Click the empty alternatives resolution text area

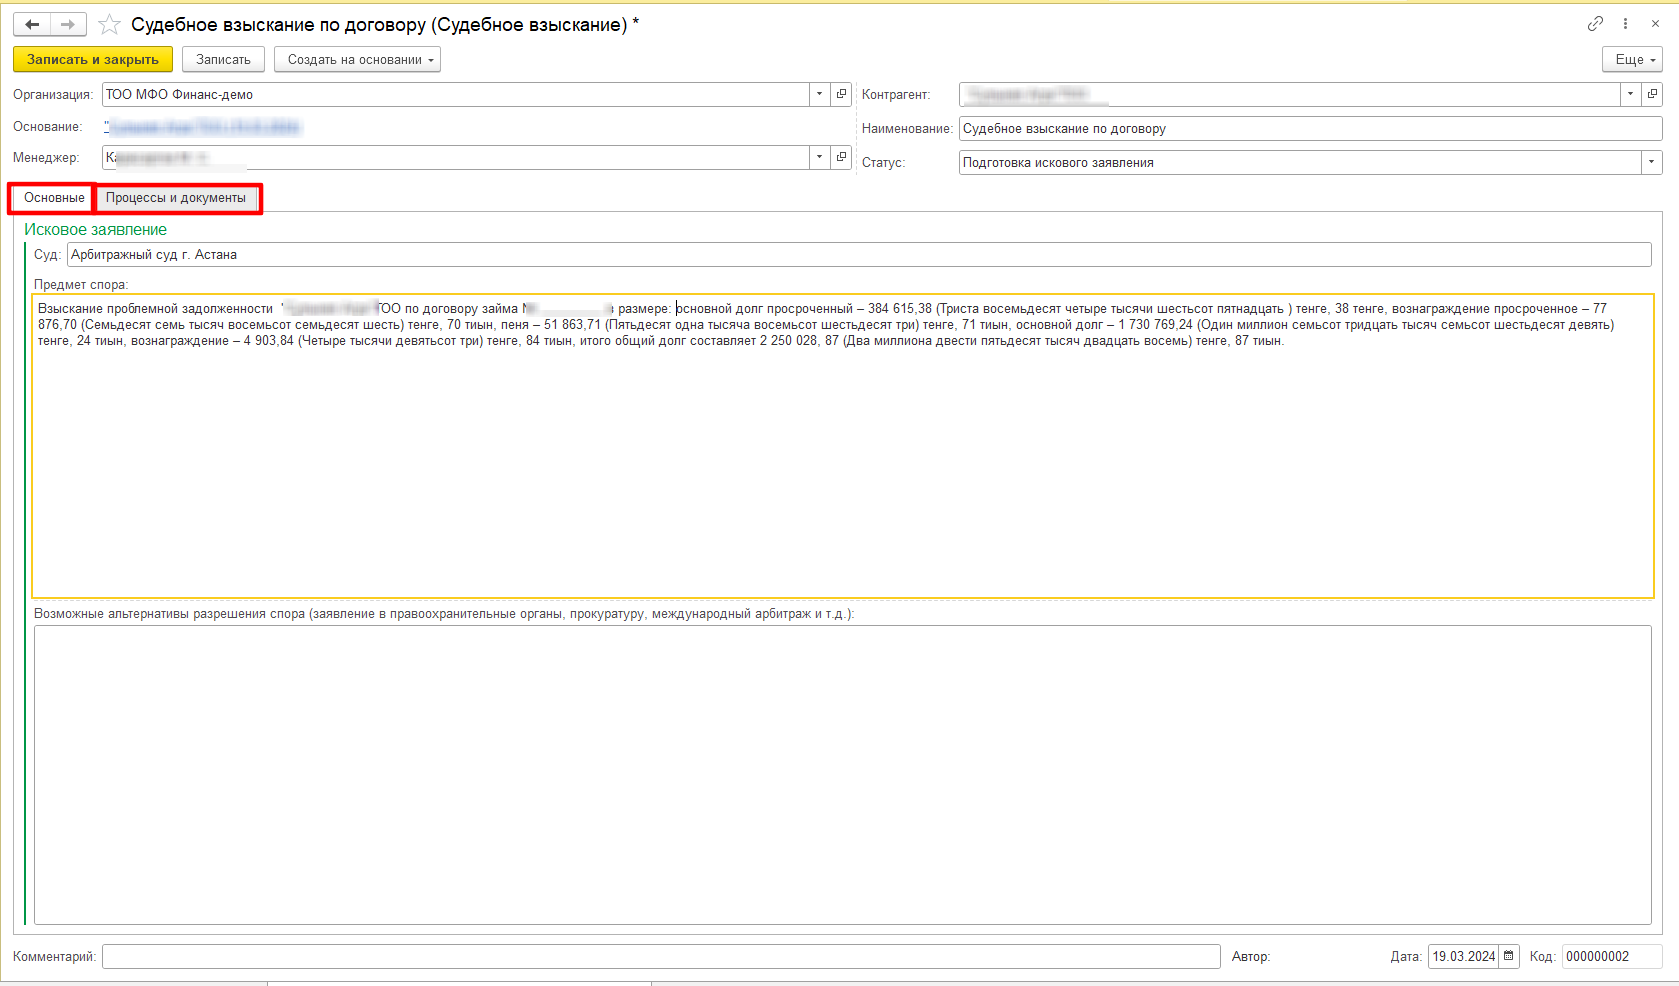tap(843, 775)
